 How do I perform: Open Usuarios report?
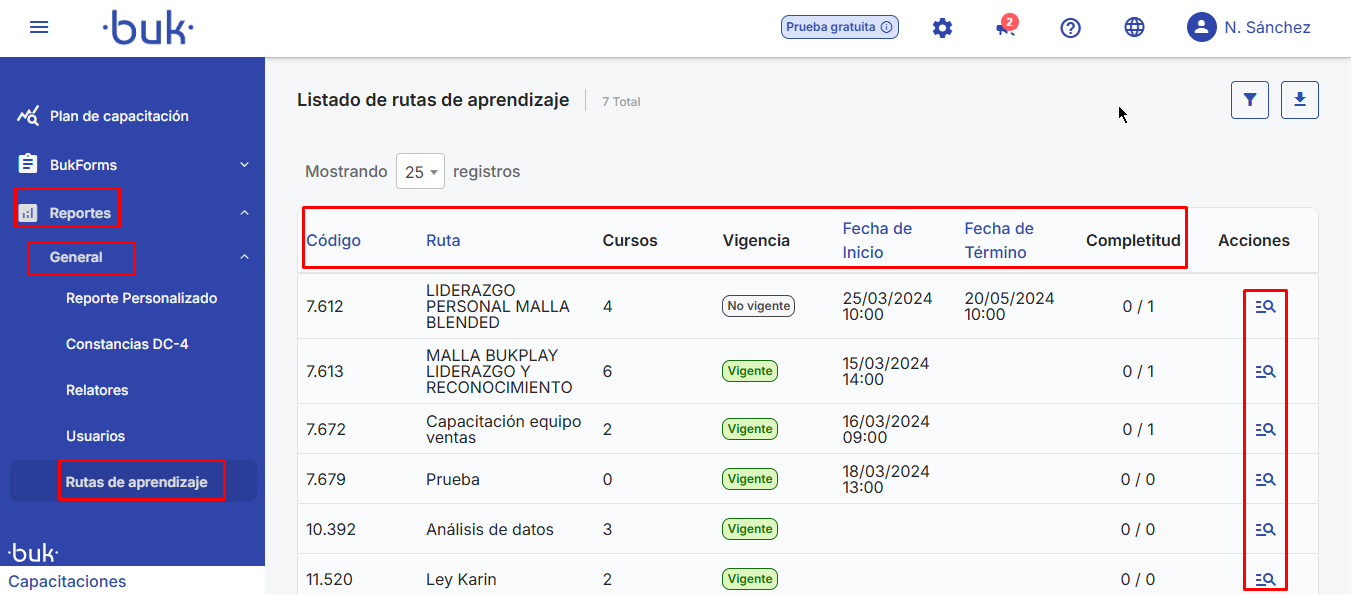[x=95, y=436]
